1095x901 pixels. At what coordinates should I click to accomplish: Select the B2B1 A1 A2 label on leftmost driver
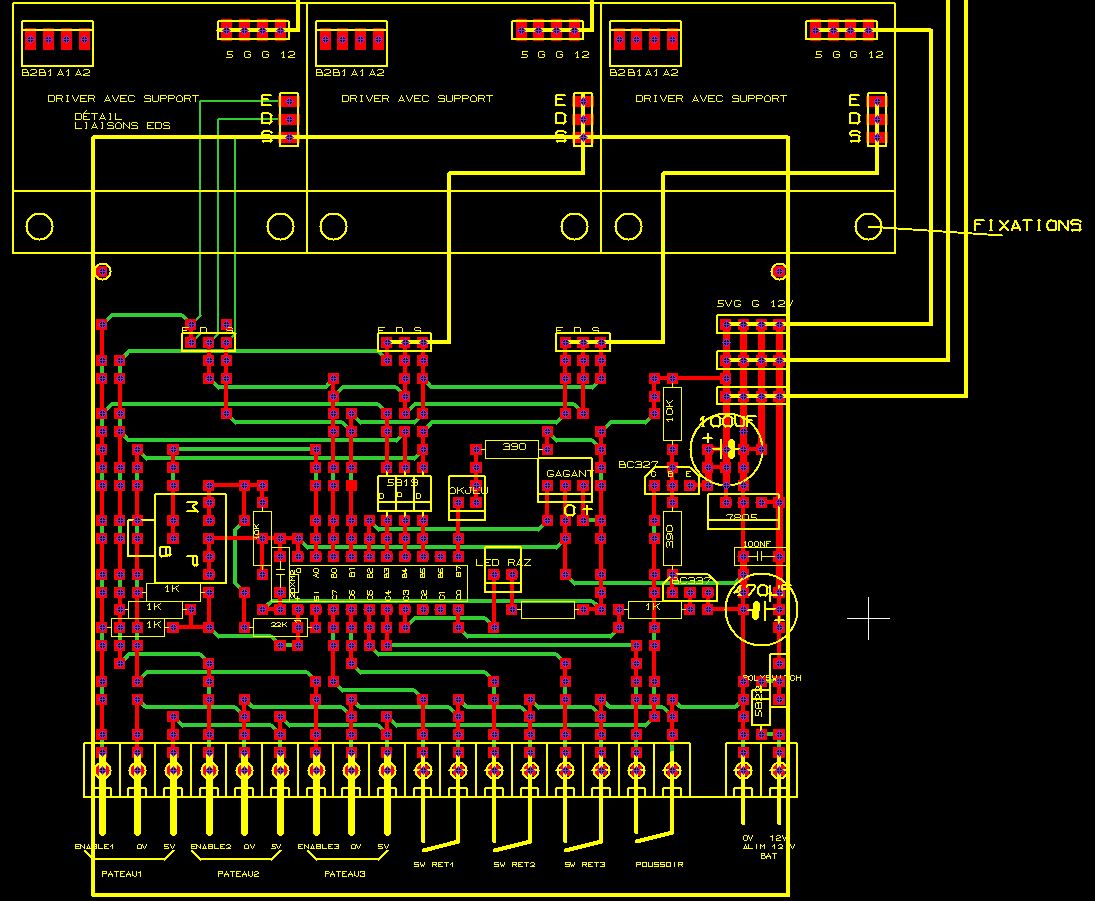click(x=56, y=72)
